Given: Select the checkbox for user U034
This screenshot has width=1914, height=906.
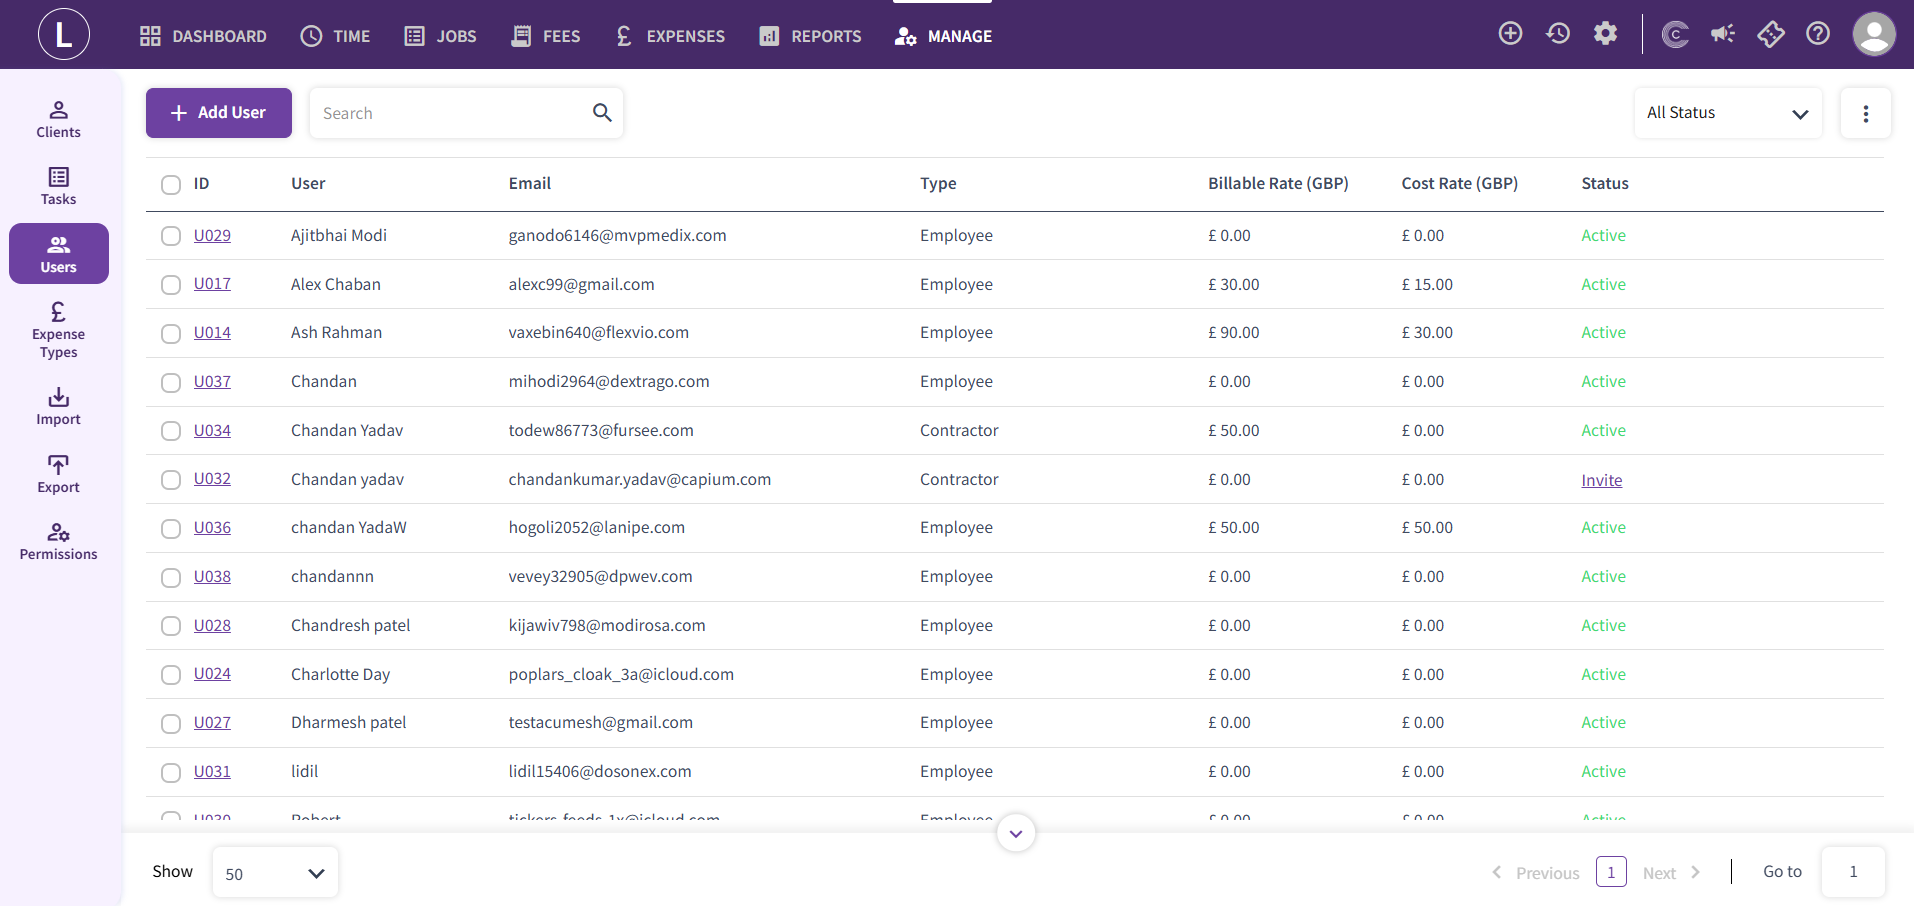Looking at the screenshot, I should pos(171,431).
